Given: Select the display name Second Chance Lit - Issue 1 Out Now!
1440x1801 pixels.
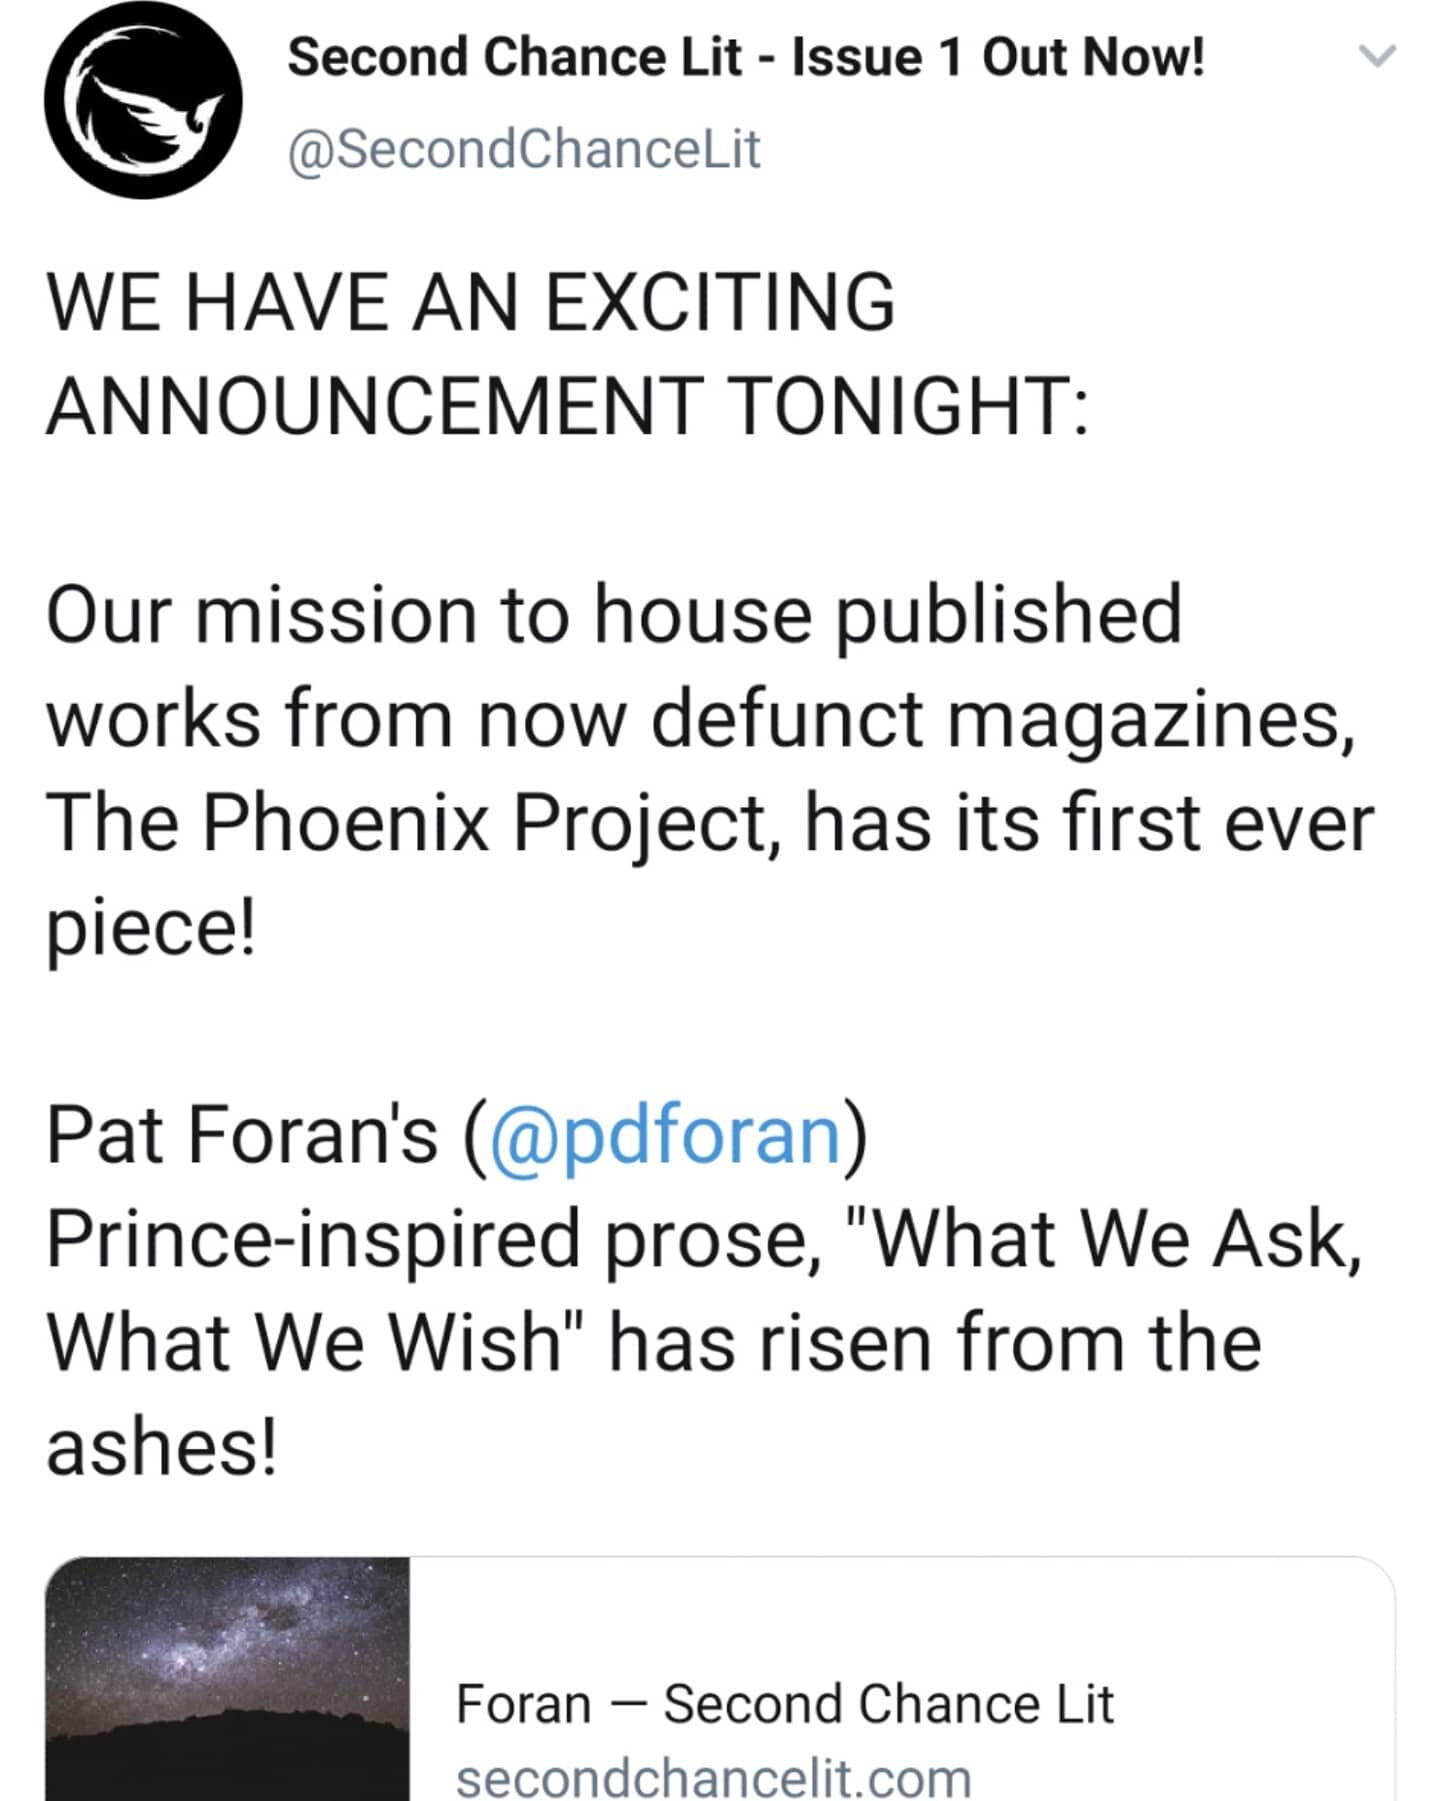Looking at the screenshot, I should coord(746,56).
